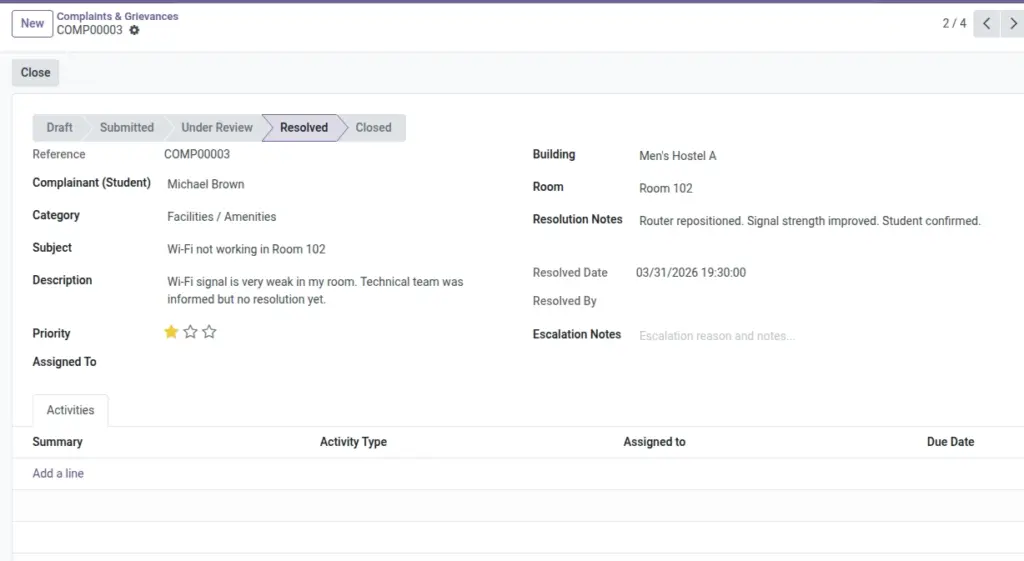
Task: Go to the next record with right arrow
Action: click(x=1013, y=24)
